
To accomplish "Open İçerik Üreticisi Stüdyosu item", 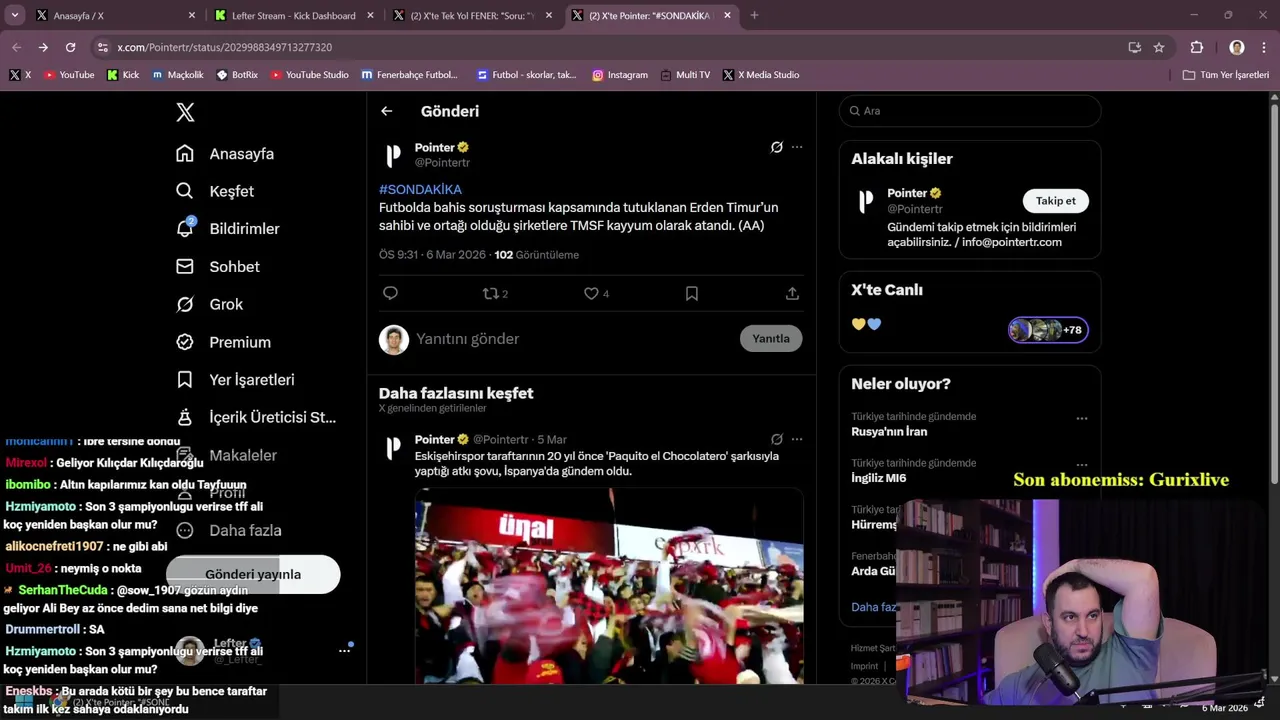I will [x=256, y=417].
